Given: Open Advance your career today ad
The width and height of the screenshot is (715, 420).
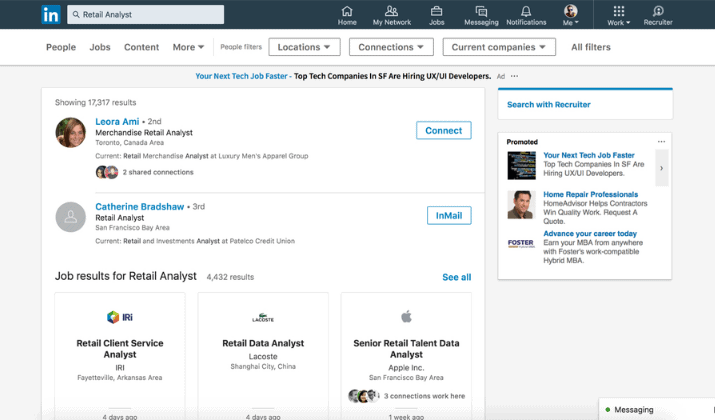Looking at the screenshot, I should tap(590, 233).
